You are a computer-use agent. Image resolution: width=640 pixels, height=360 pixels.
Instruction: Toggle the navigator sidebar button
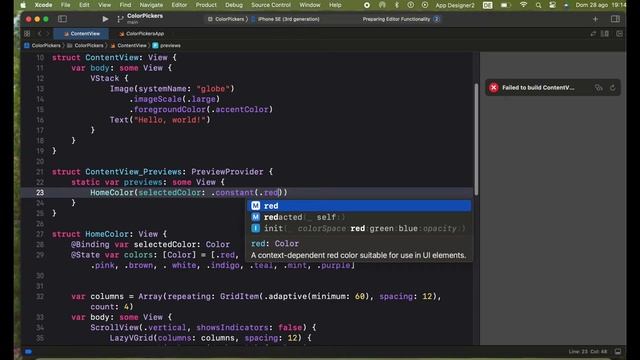pos(62,19)
